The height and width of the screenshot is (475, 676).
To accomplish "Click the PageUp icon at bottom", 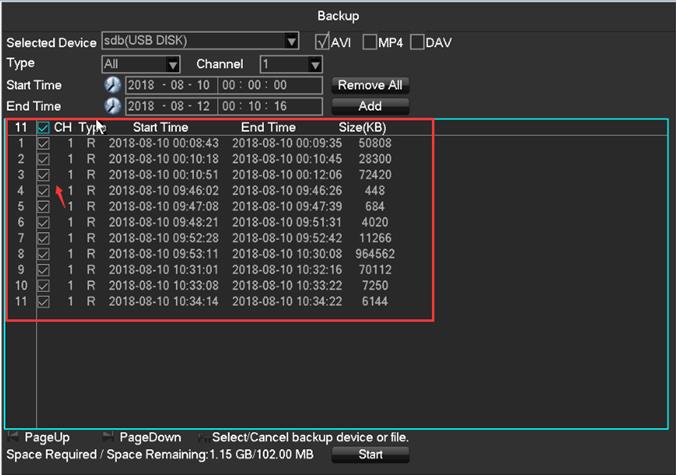I will (13, 437).
